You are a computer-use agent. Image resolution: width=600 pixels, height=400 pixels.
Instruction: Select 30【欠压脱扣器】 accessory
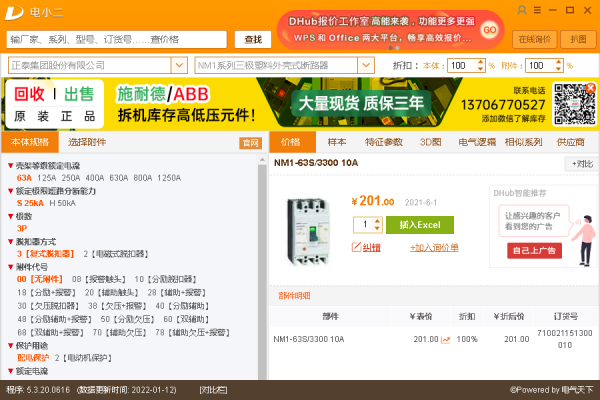[x=48, y=306]
